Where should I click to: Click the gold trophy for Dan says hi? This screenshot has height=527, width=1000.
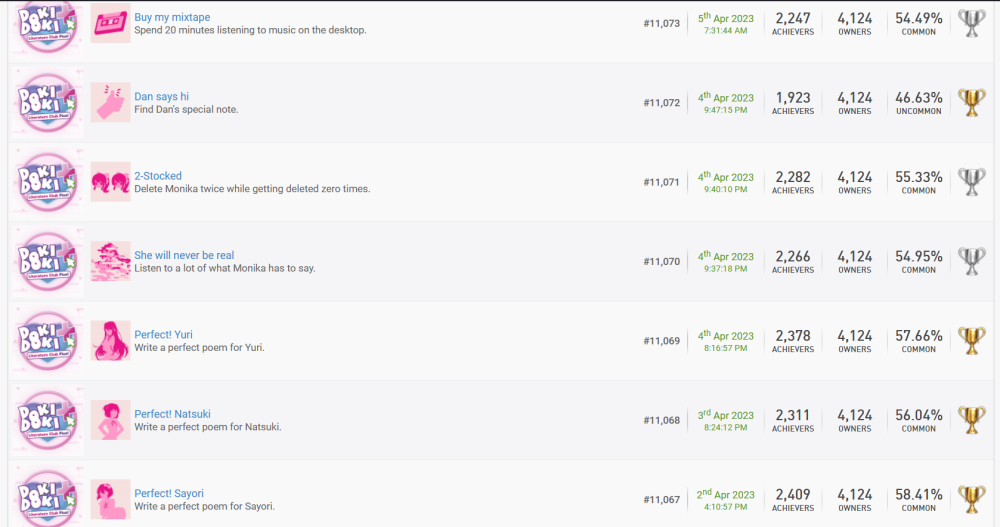coord(971,102)
